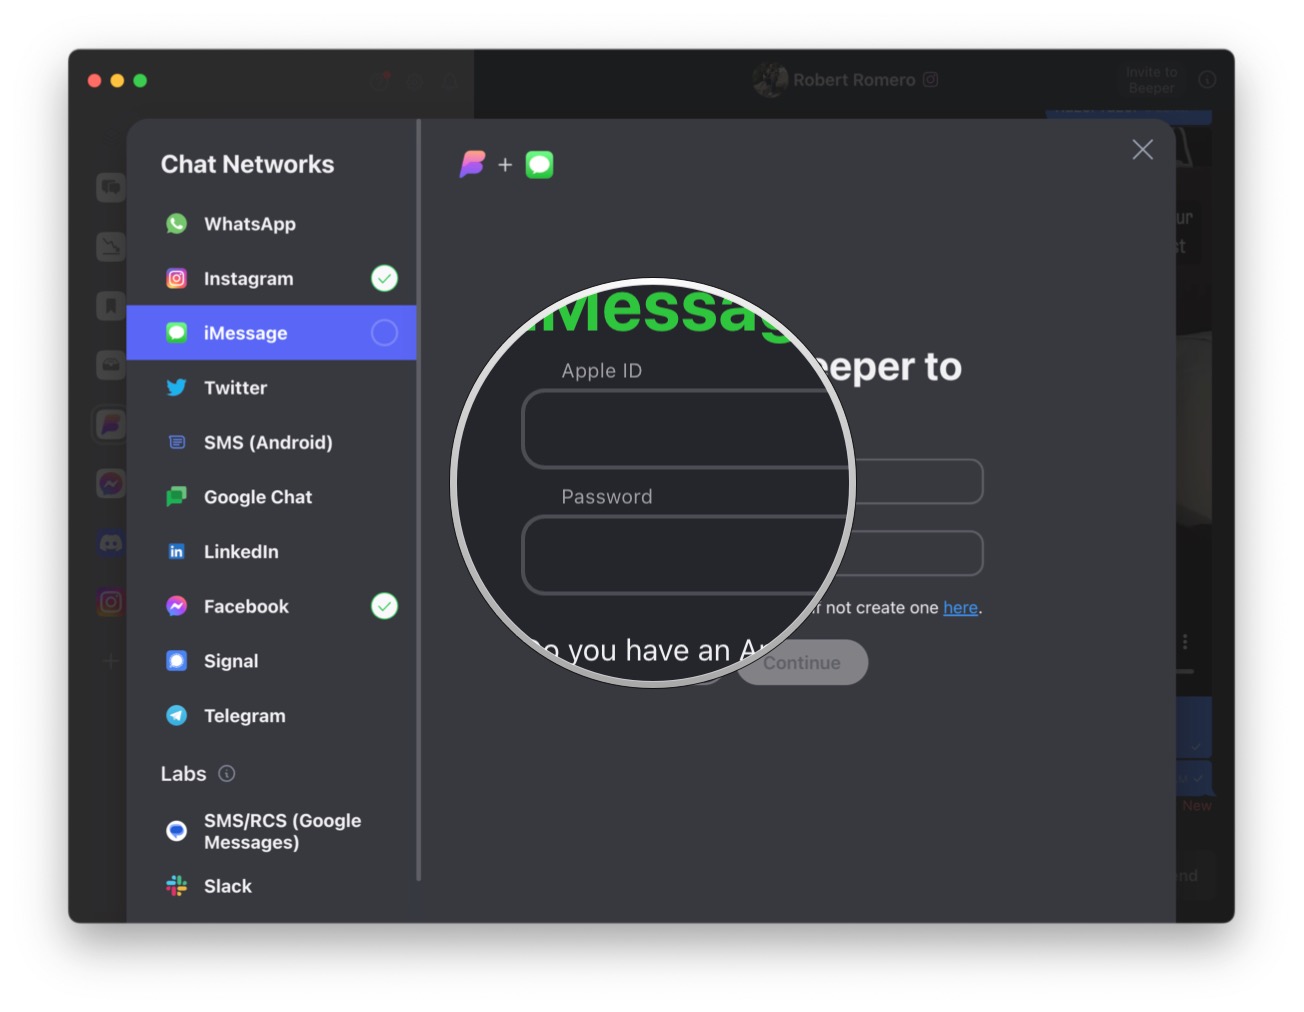Open Messenger in the background sidebar
This screenshot has height=1012, width=1304.
coord(111,484)
